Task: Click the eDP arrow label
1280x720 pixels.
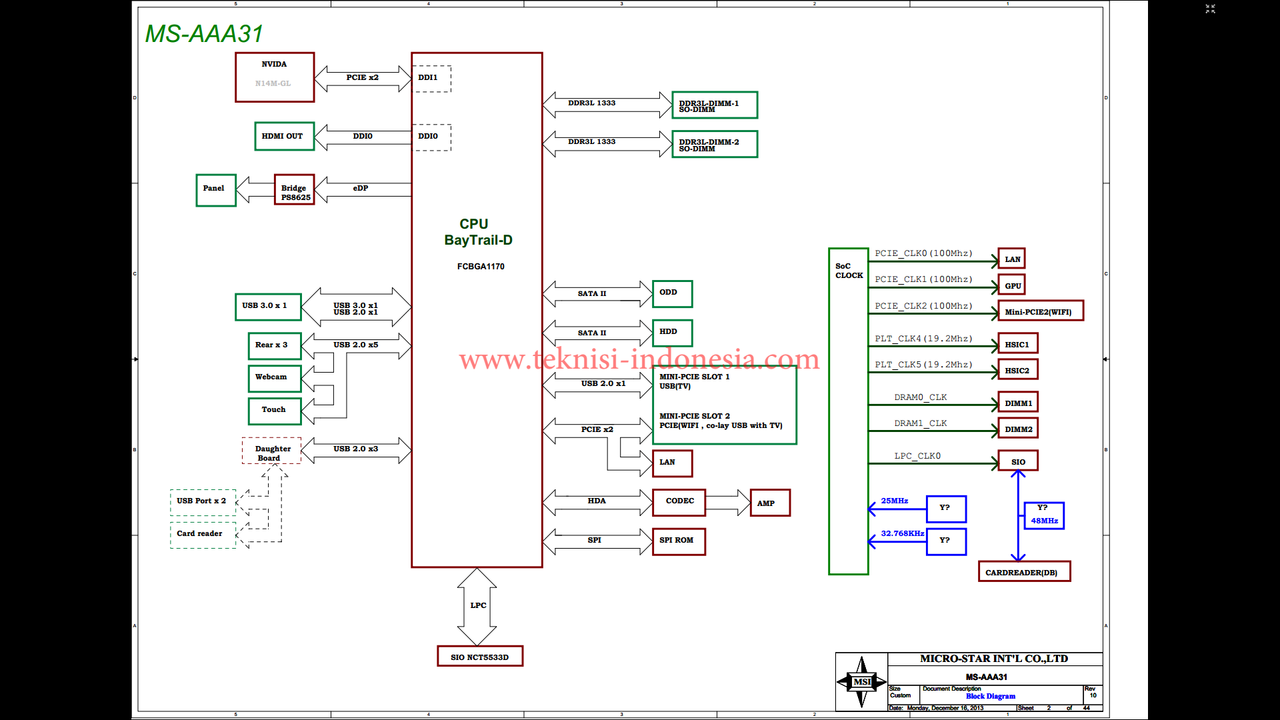Action: pyautogui.click(x=360, y=188)
